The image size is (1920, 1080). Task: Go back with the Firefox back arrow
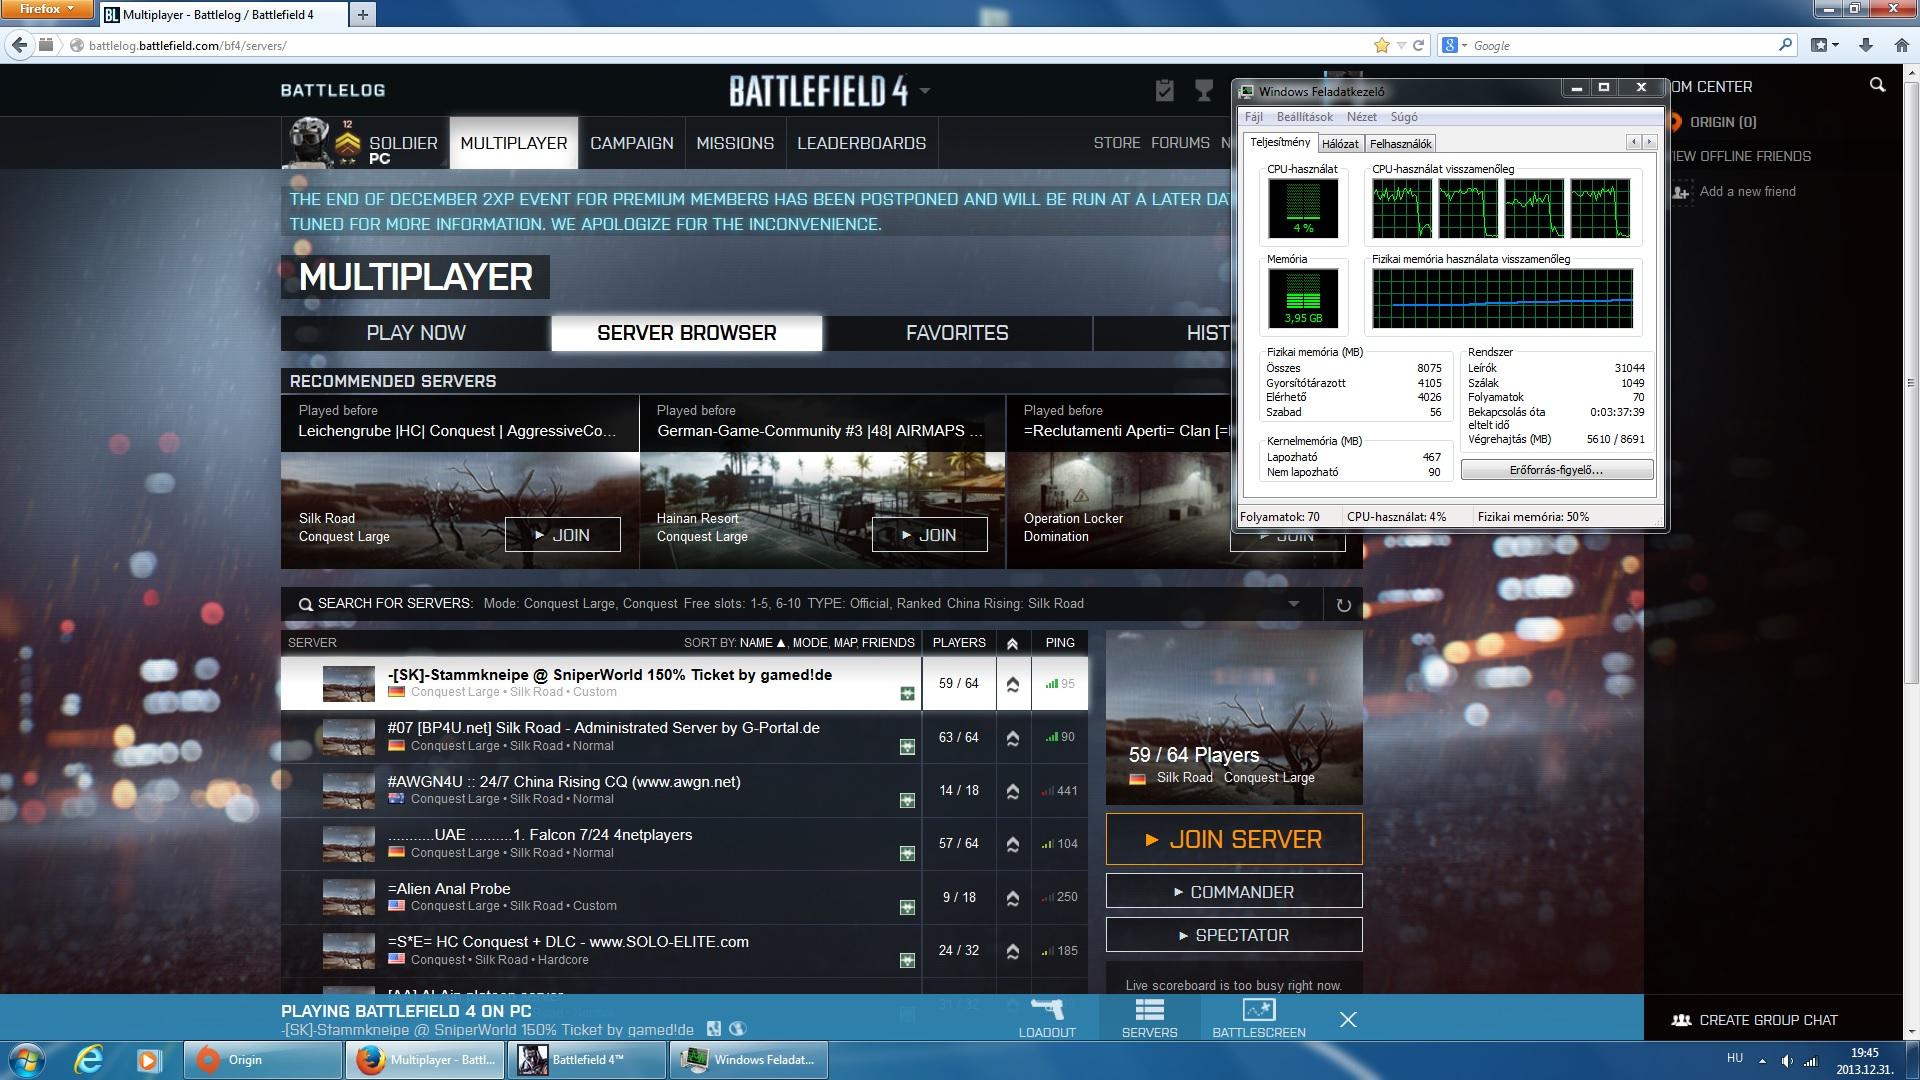point(19,45)
